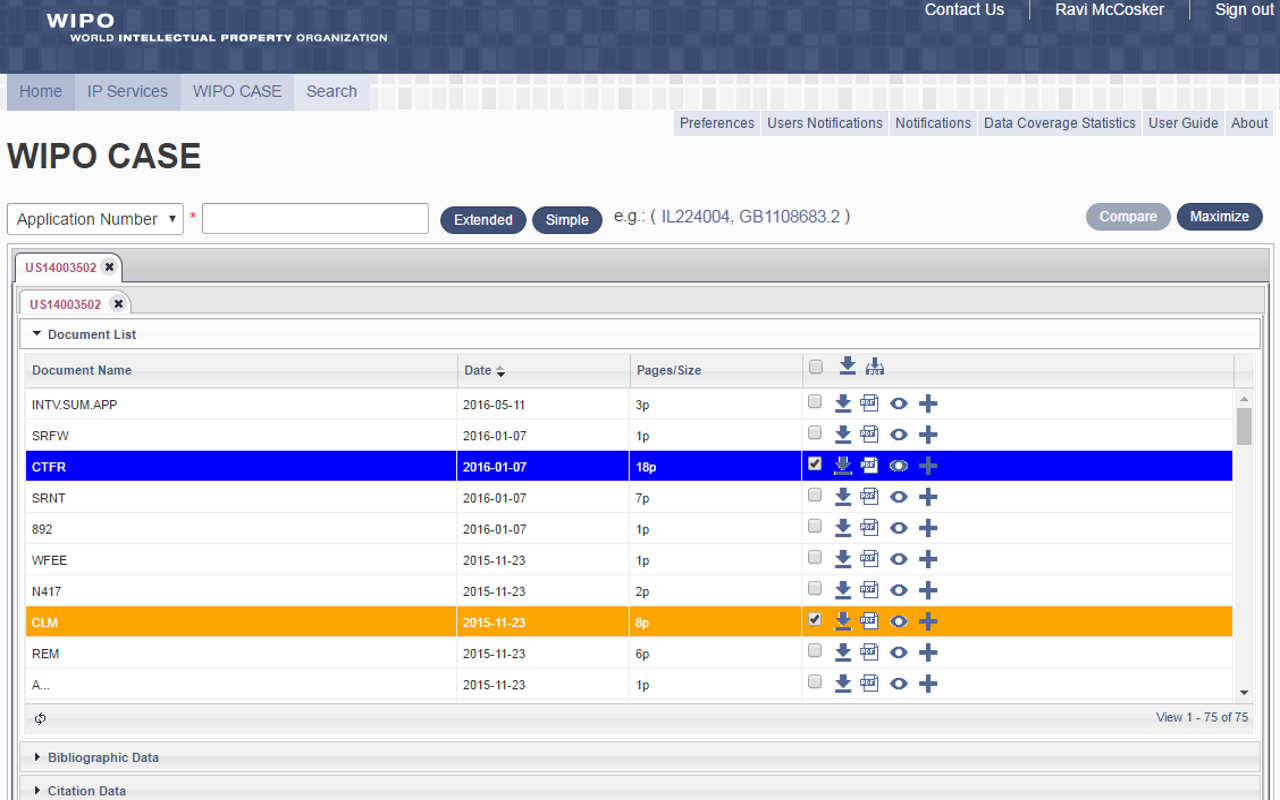Viewport: 1280px width, 800px height.
Task: Download the INTV.SUM.APP document
Action: [843, 403]
